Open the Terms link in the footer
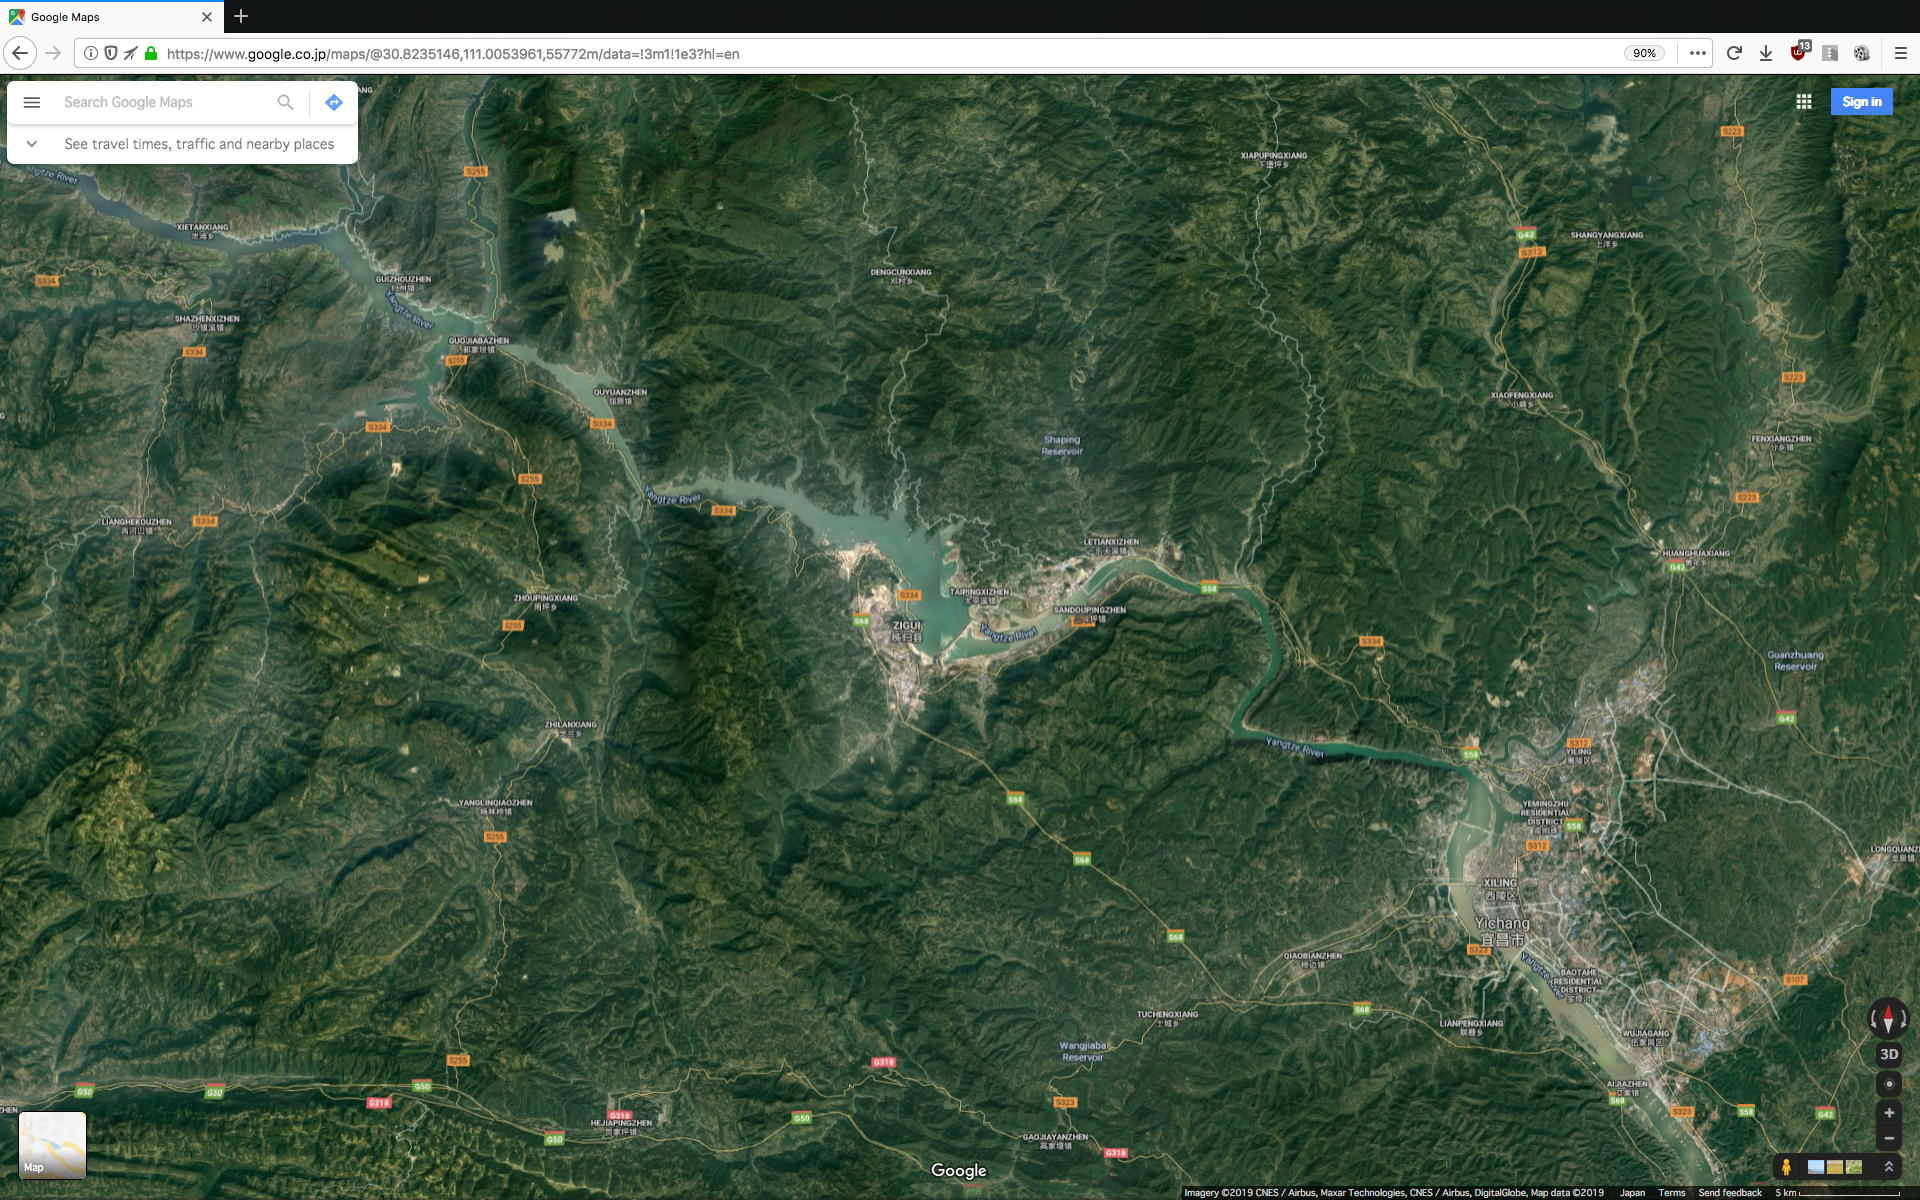Screen dimensions: 1920x1200 [x=1671, y=1192]
